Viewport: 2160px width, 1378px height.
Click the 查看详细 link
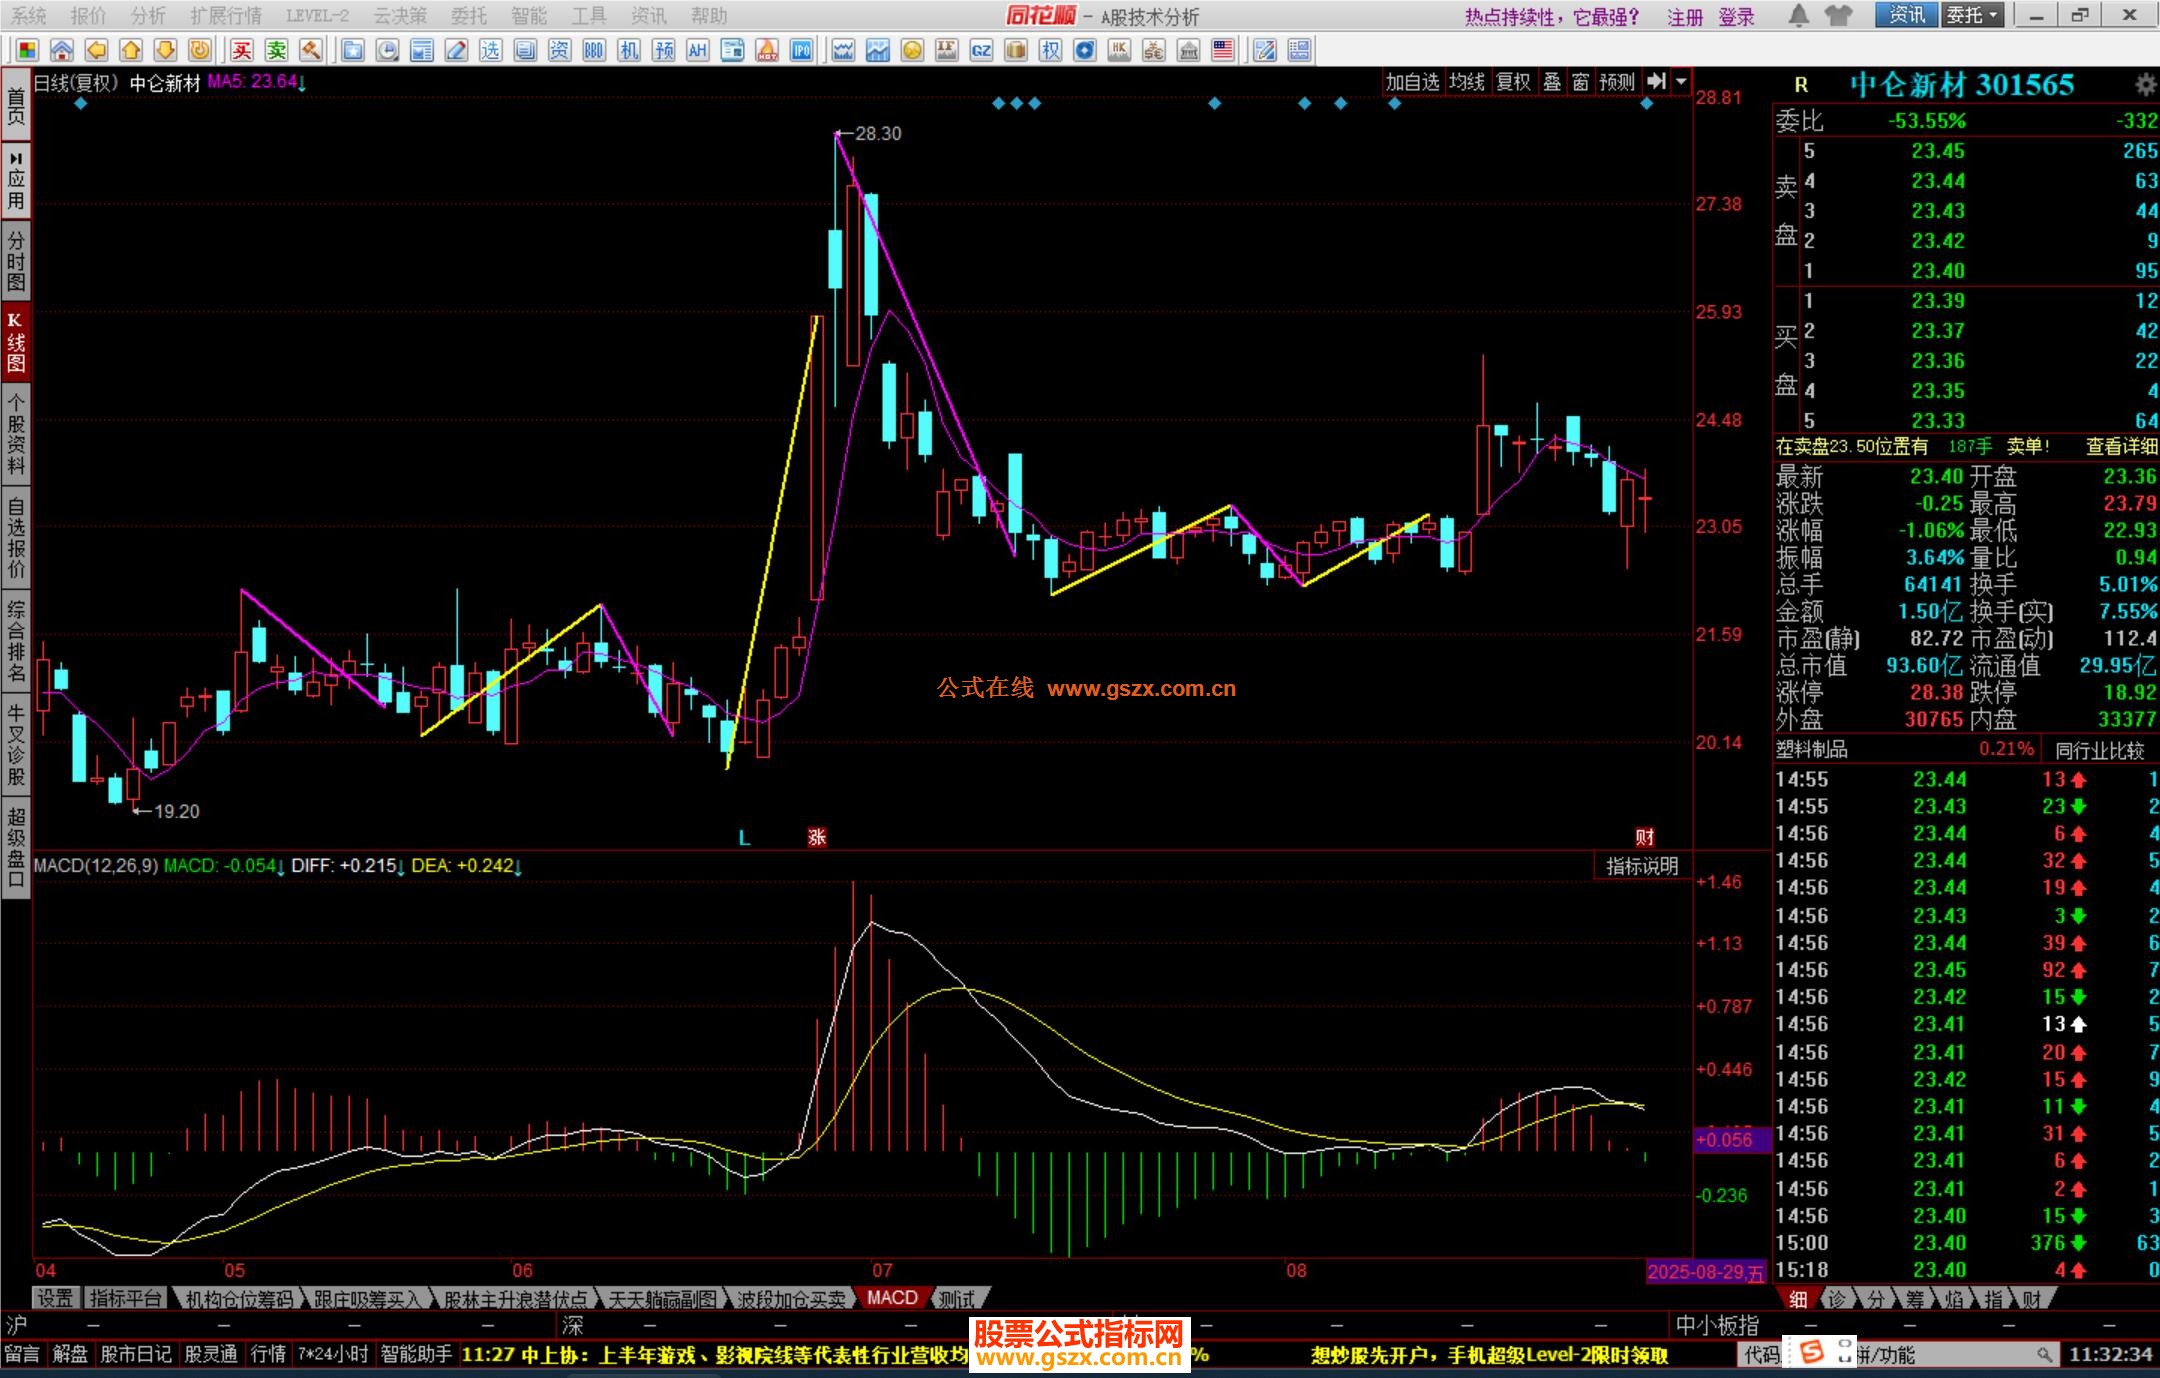2121,446
